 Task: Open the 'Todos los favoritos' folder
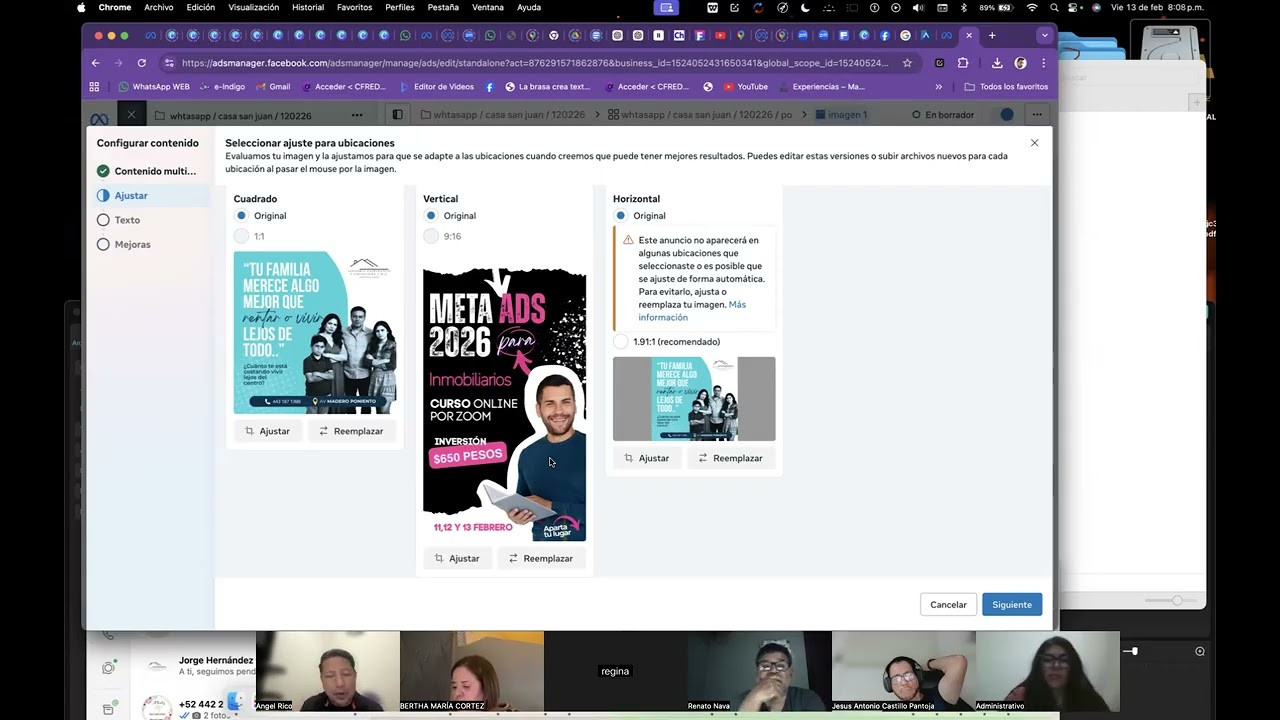1006,87
